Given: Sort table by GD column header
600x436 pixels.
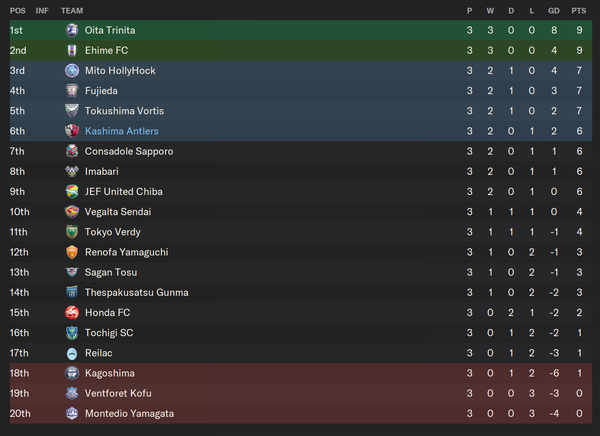Looking at the screenshot, I should (x=553, y=10).
